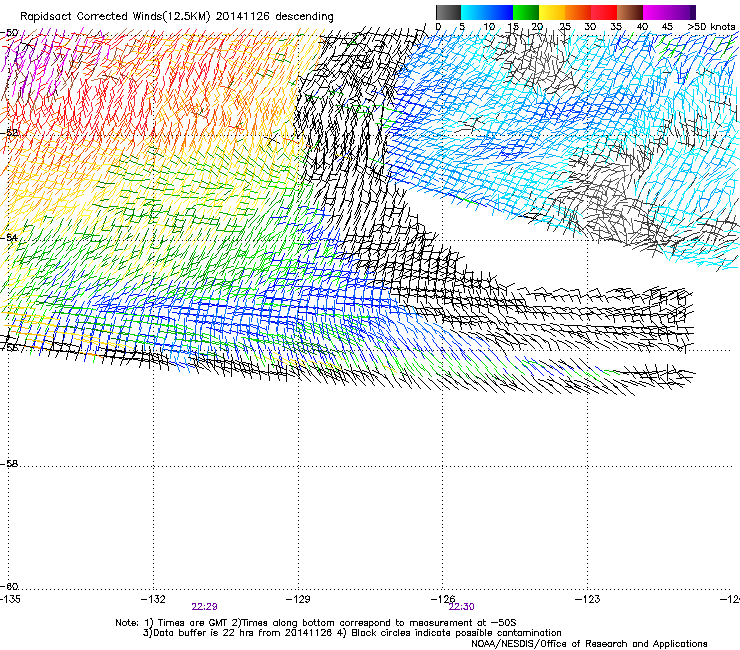Click the purple time label '22:30'
Screen dimensions: 740x650
tap(462, 607)
